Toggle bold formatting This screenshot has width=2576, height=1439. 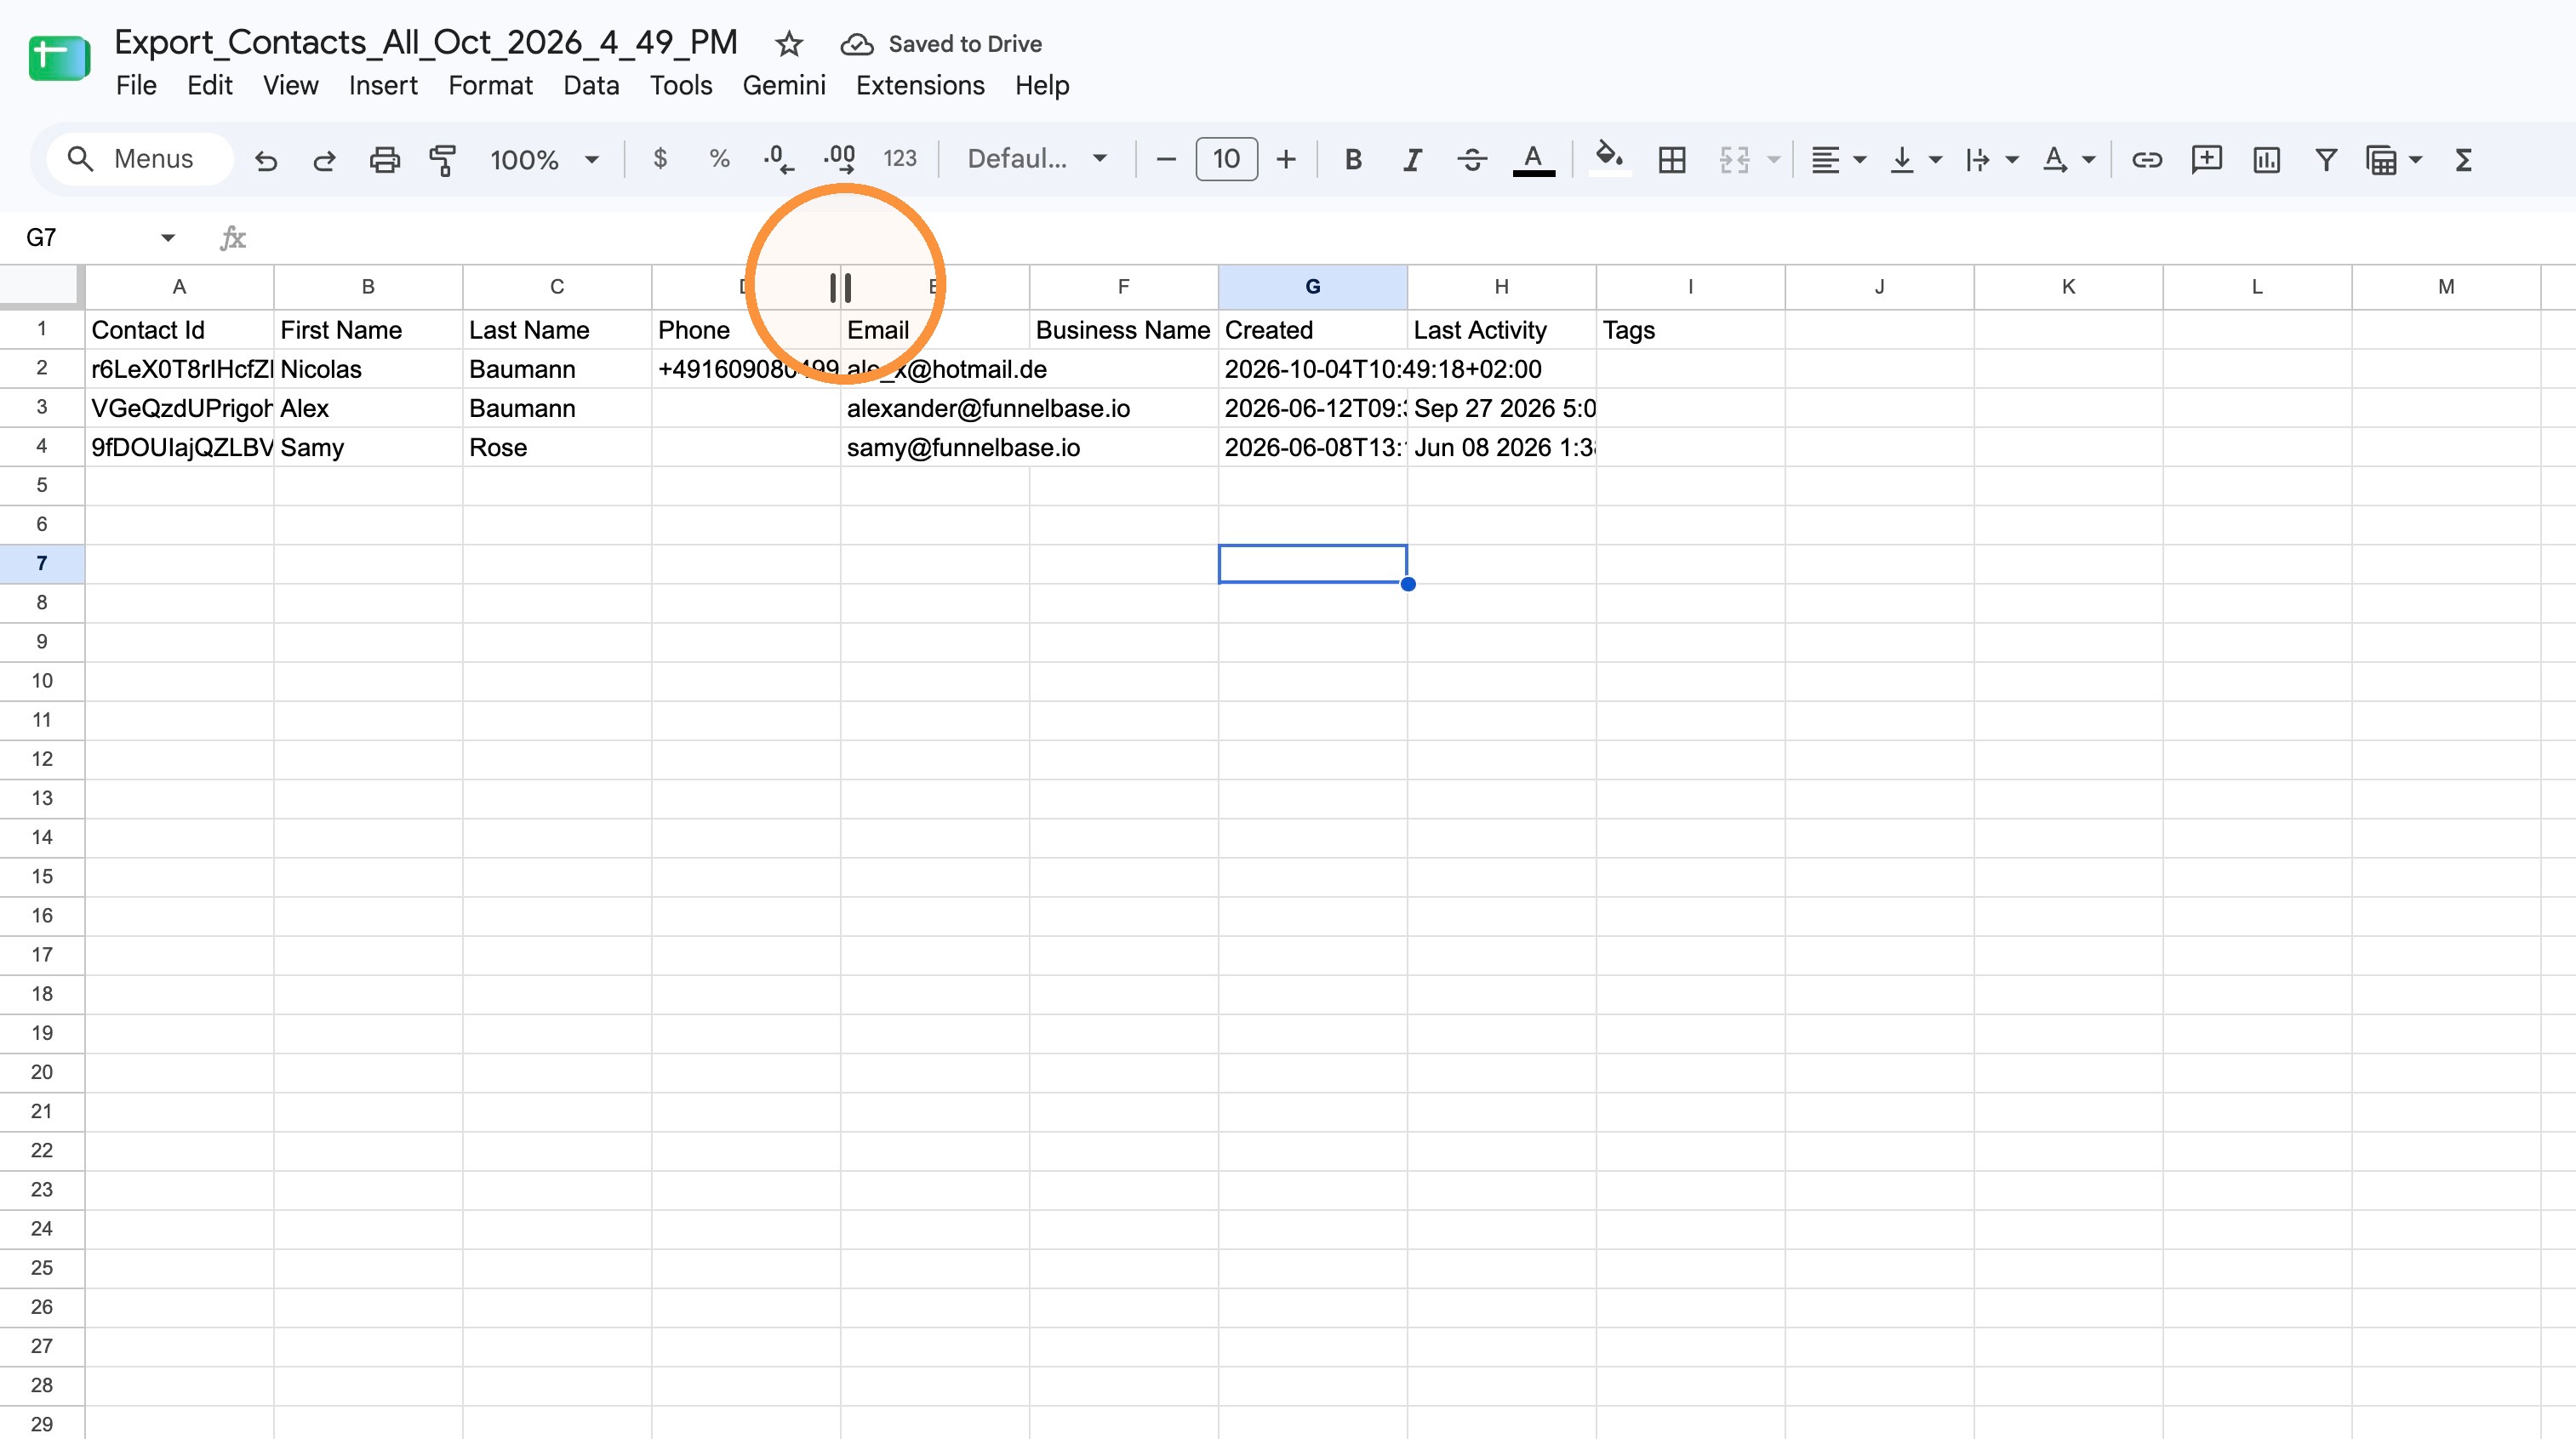tap(1353, 160)
